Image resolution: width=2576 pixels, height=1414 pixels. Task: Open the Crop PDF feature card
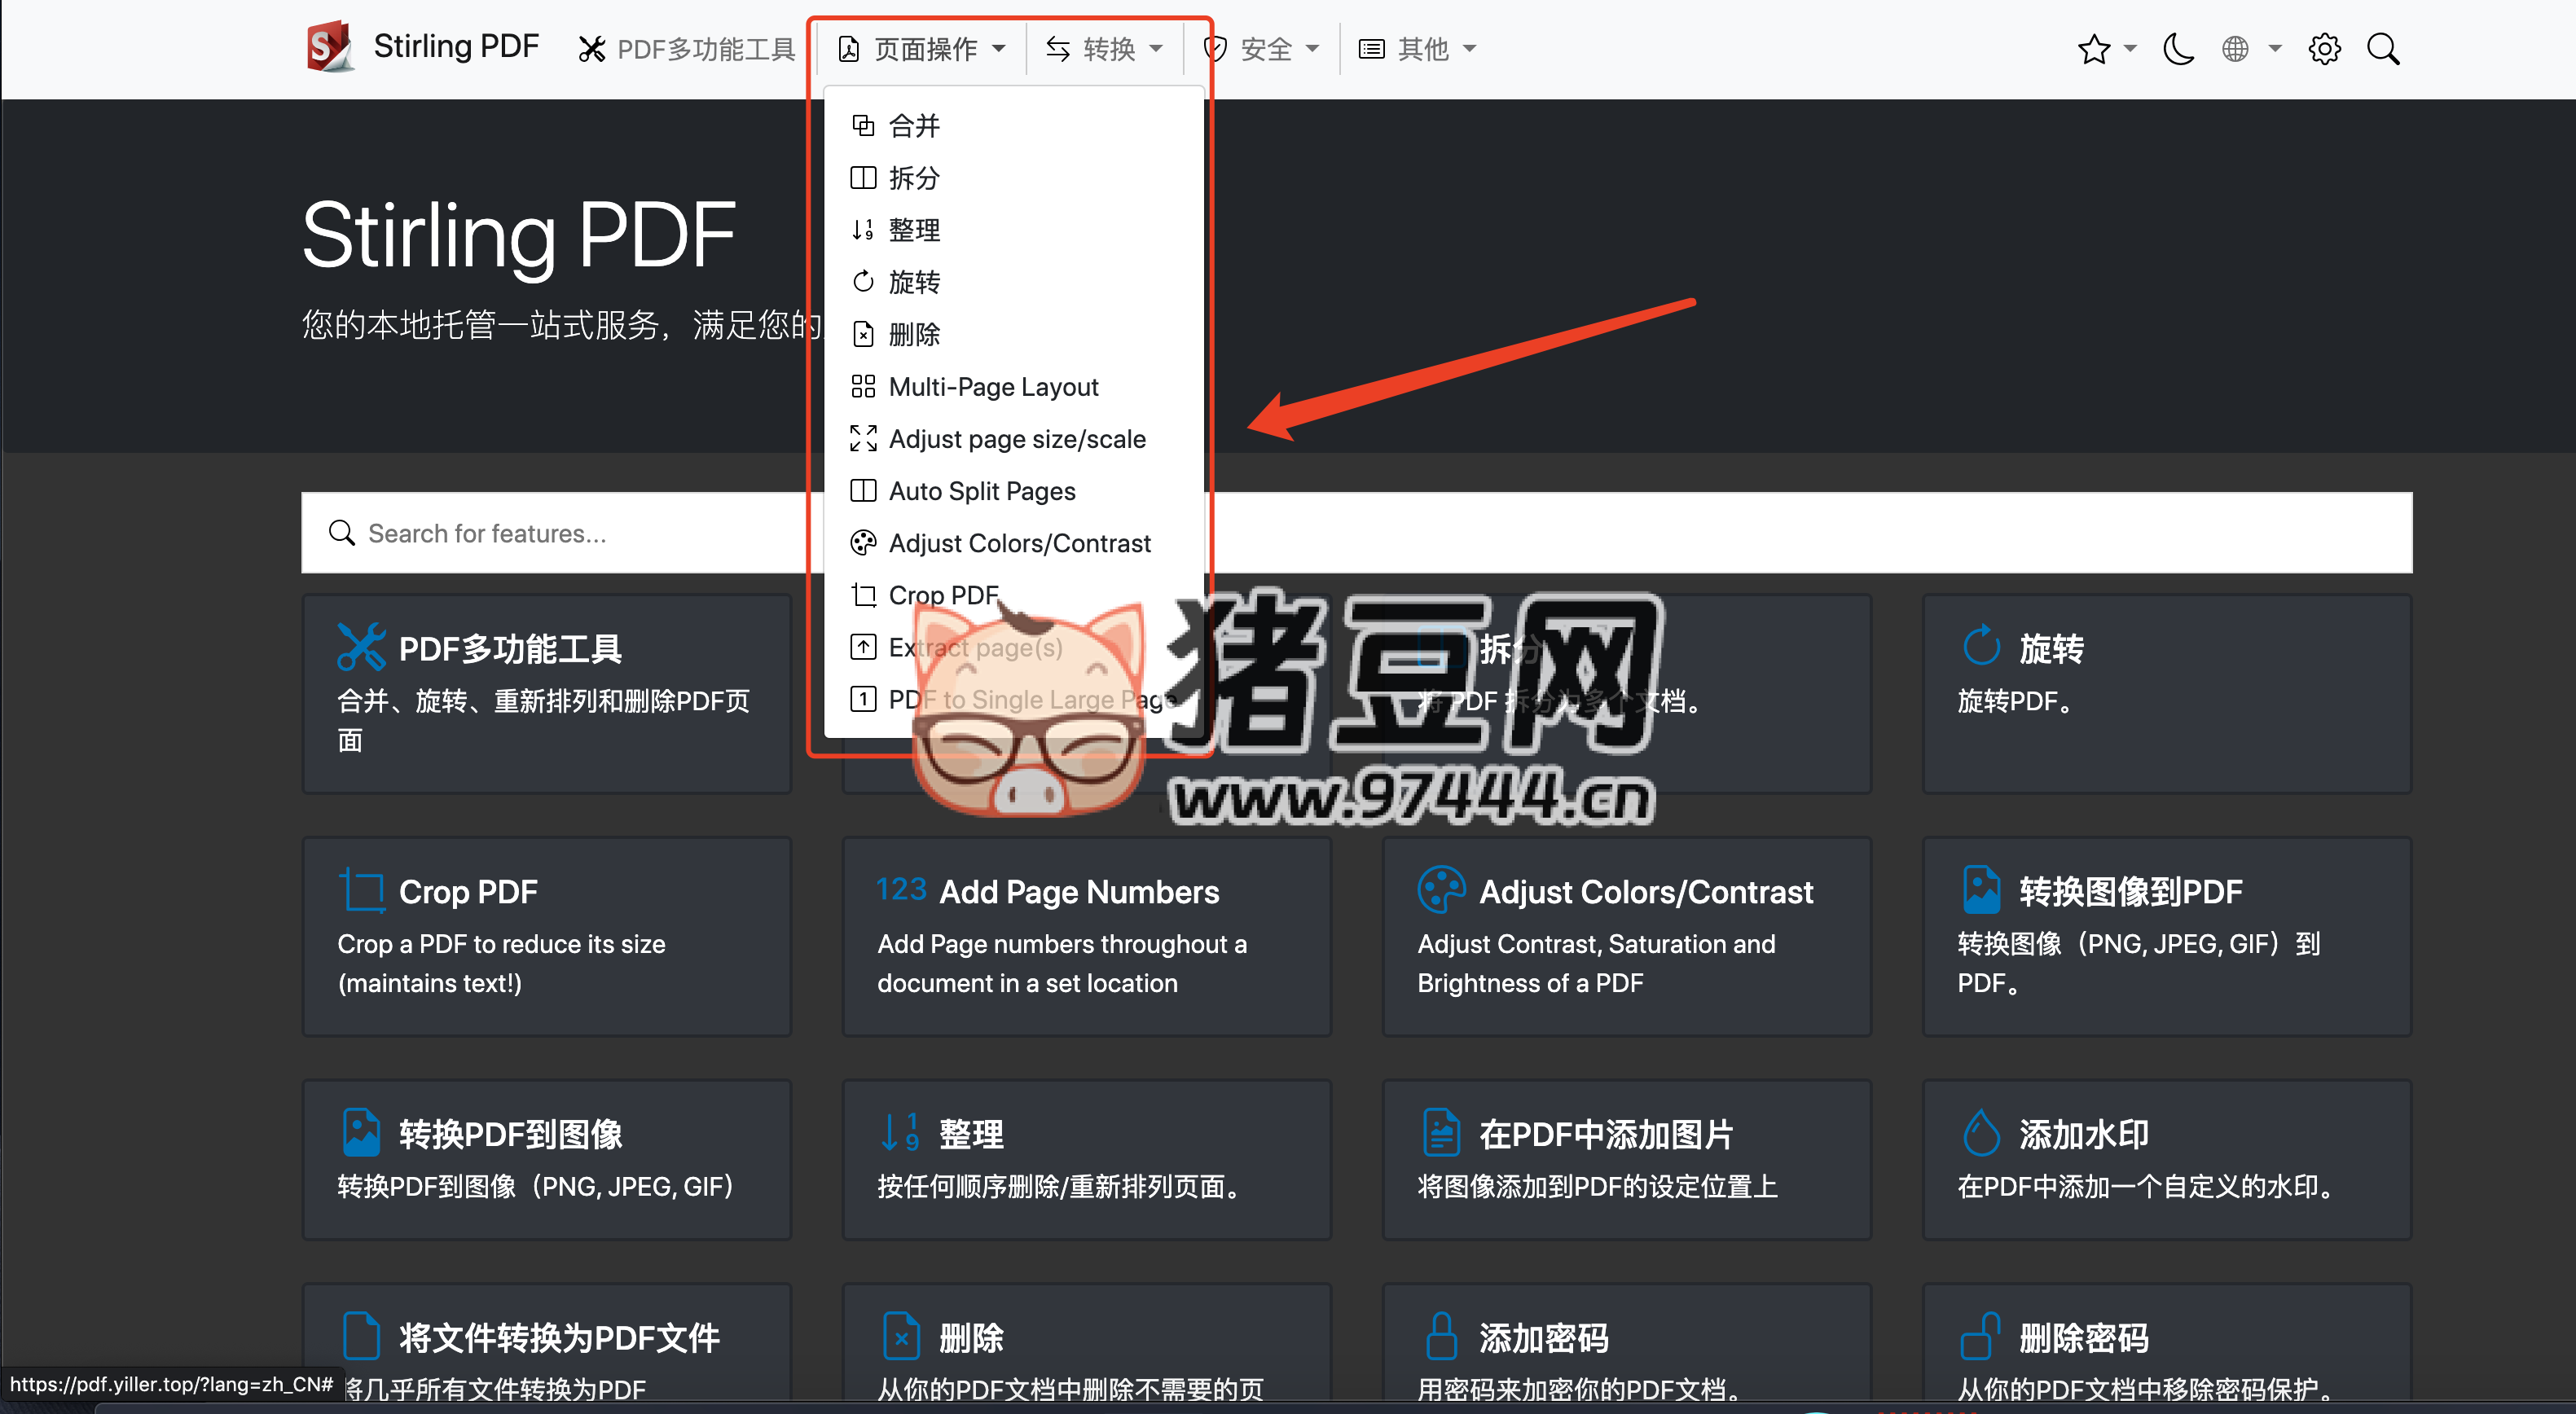click(547, 936)
